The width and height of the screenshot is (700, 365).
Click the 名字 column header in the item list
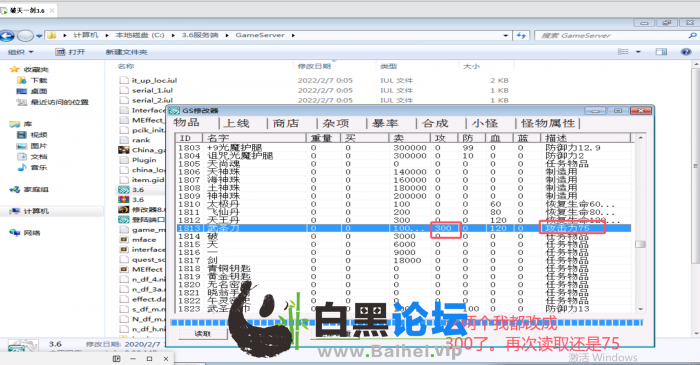click(254, 138)
